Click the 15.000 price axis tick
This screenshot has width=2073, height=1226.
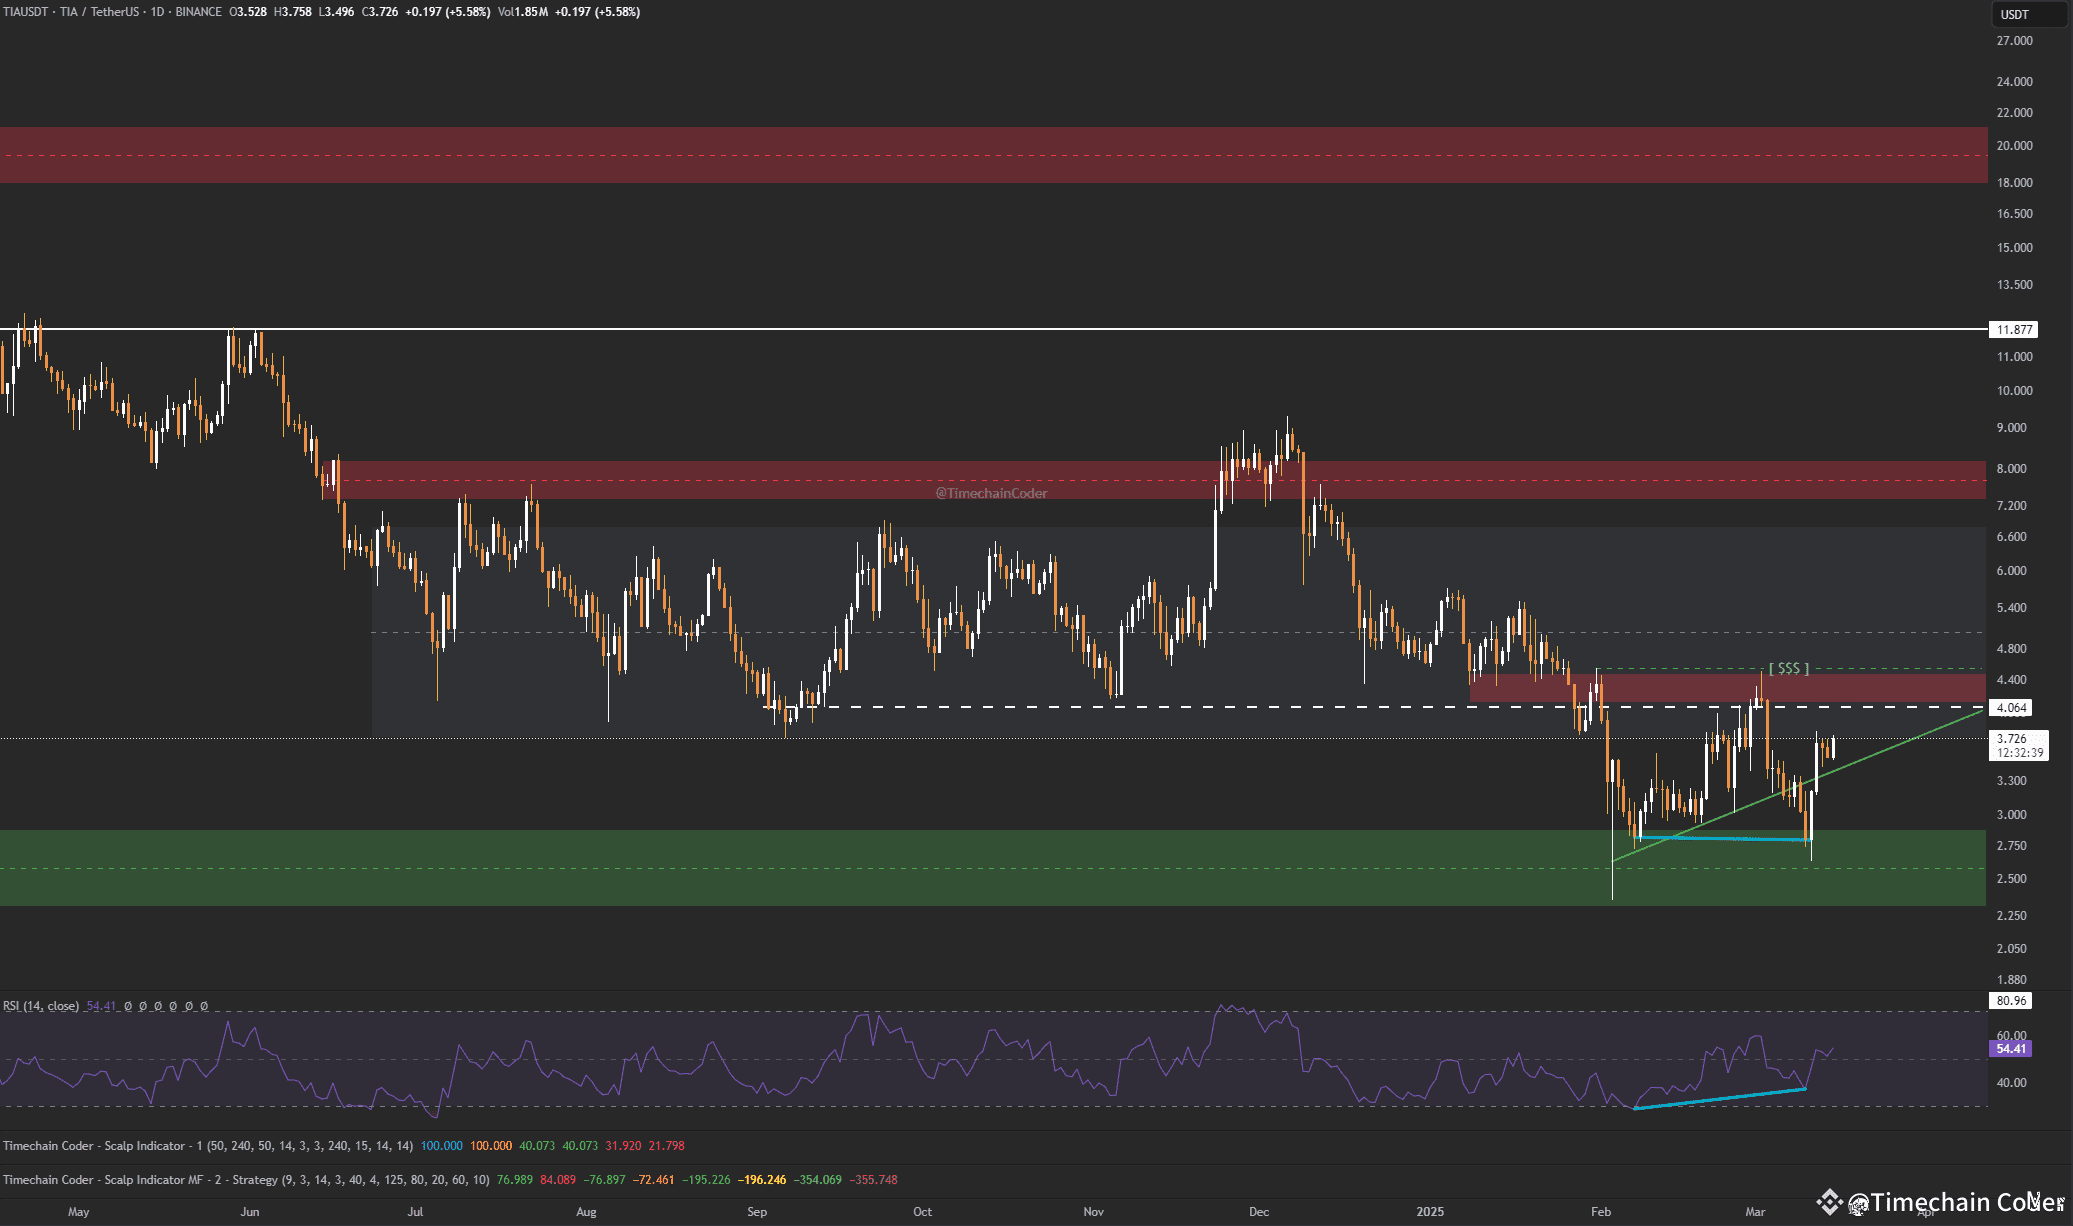click(2015, 248)
